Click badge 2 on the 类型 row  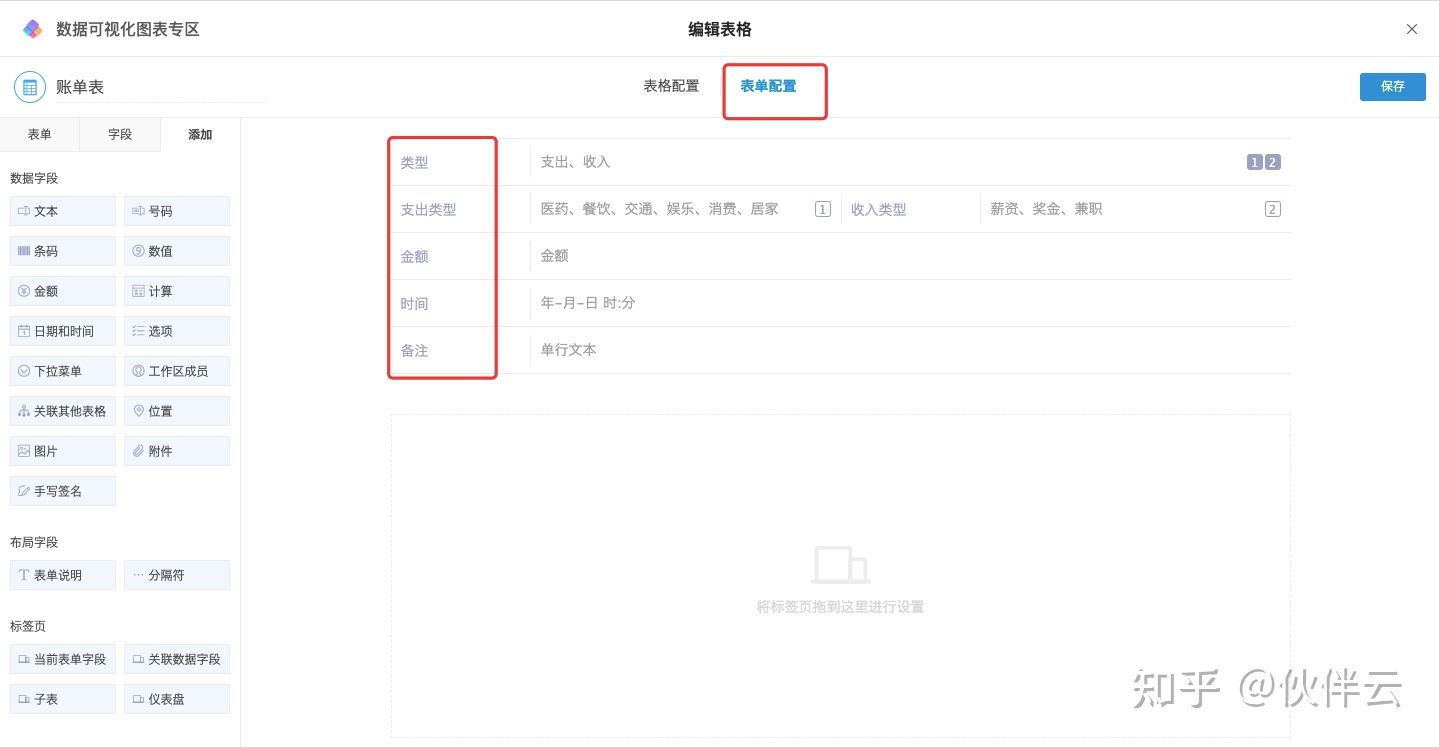(1272, 162)
